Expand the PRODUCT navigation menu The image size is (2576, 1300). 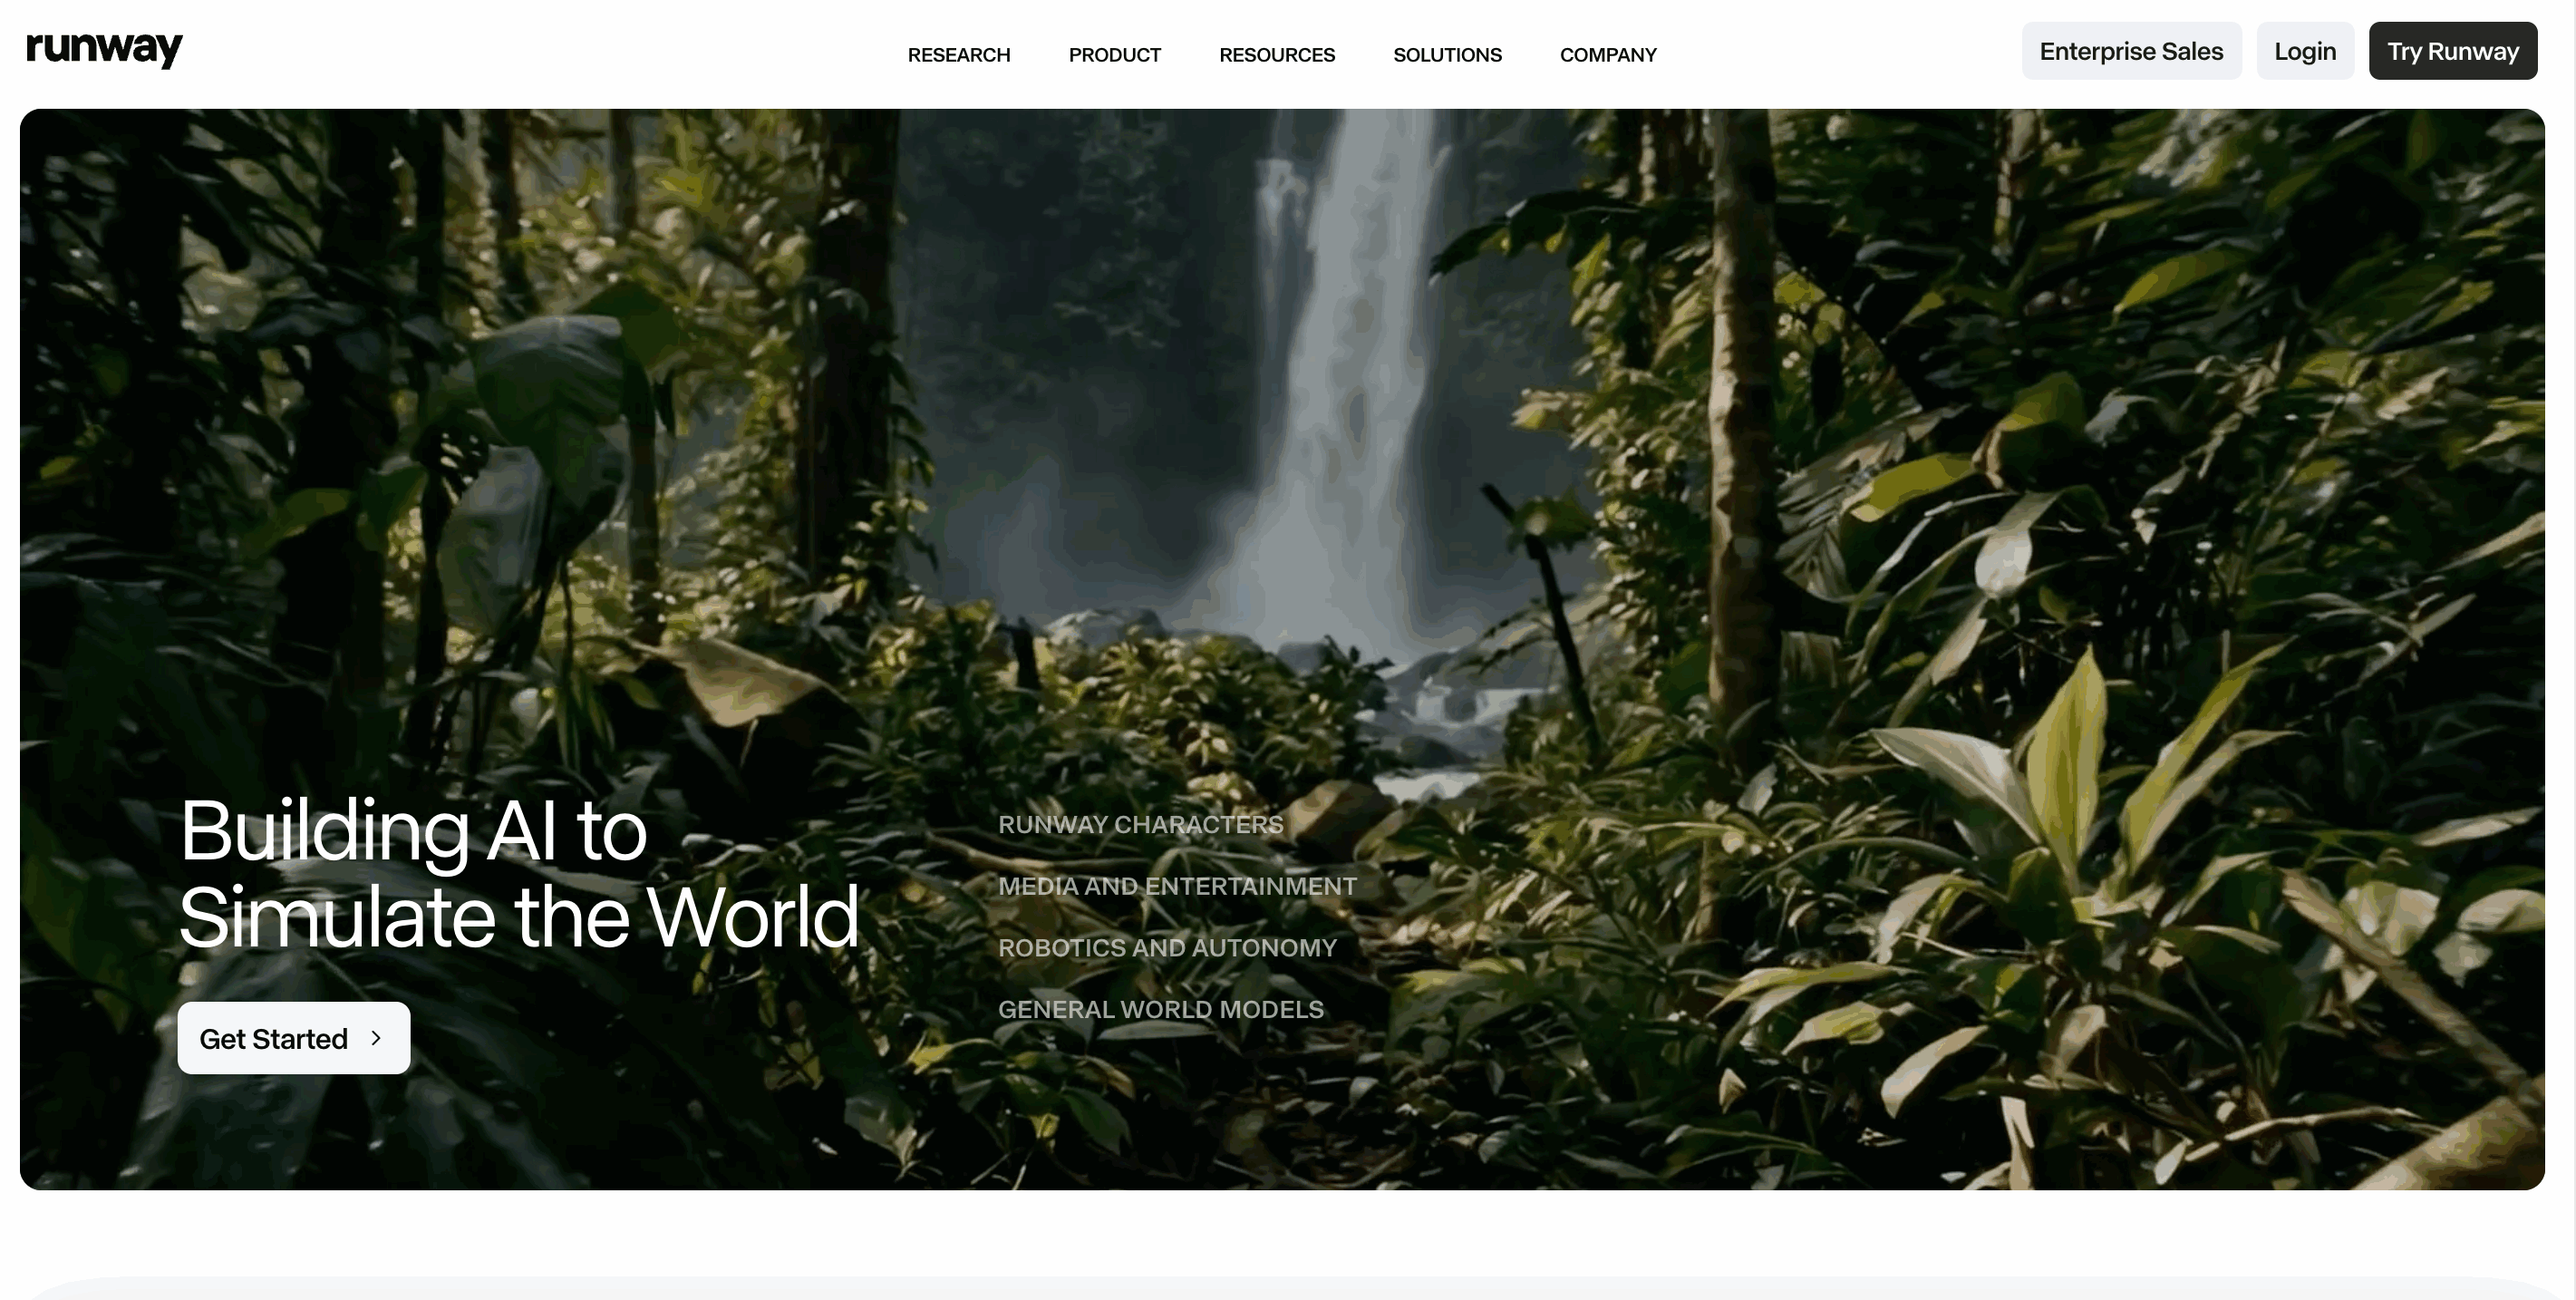pos(1114,55)
